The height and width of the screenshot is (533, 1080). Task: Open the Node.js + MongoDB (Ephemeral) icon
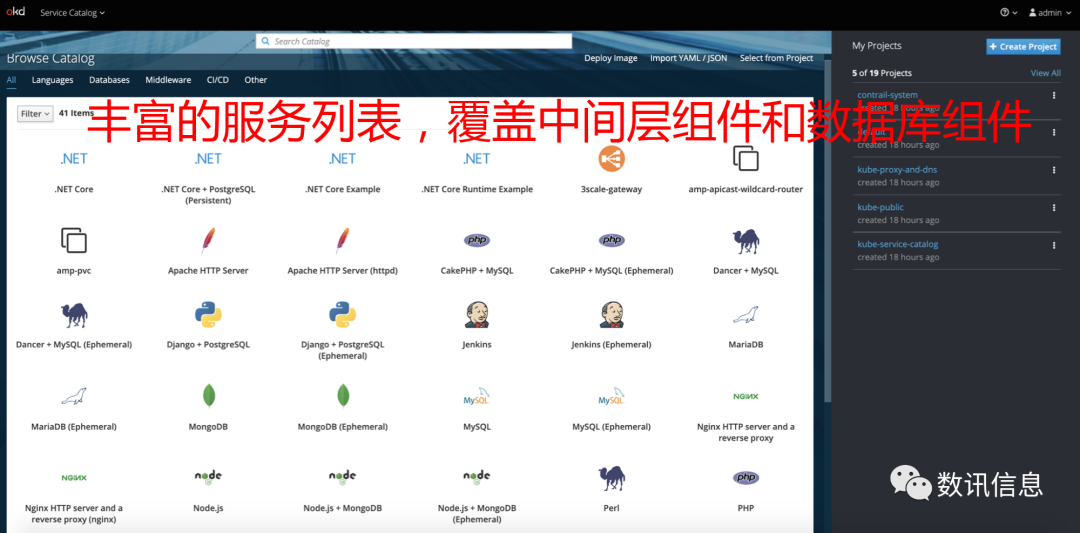[x=477, y=477]
